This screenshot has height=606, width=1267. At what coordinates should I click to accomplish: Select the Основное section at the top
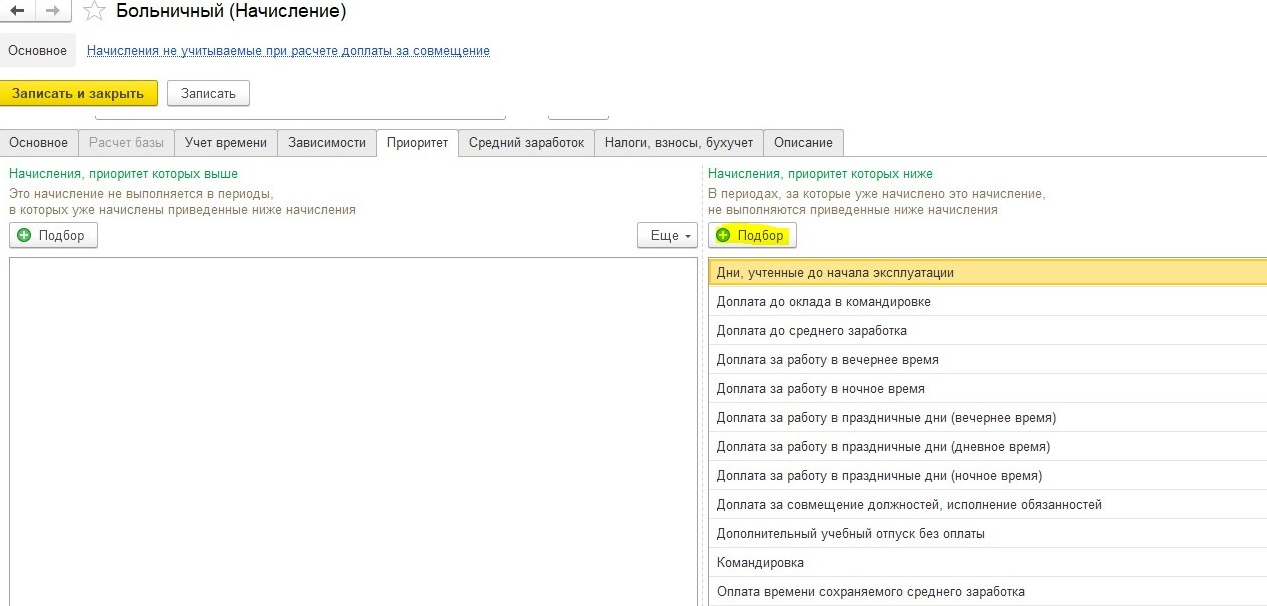(x=38, y=50)
